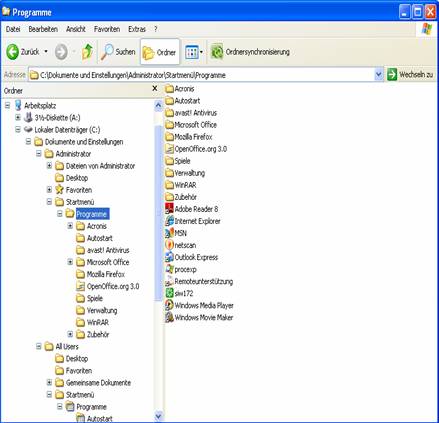439x423 pixels.
Task: Open the address bar dropdown arrow
Action: tap(378, 75)
